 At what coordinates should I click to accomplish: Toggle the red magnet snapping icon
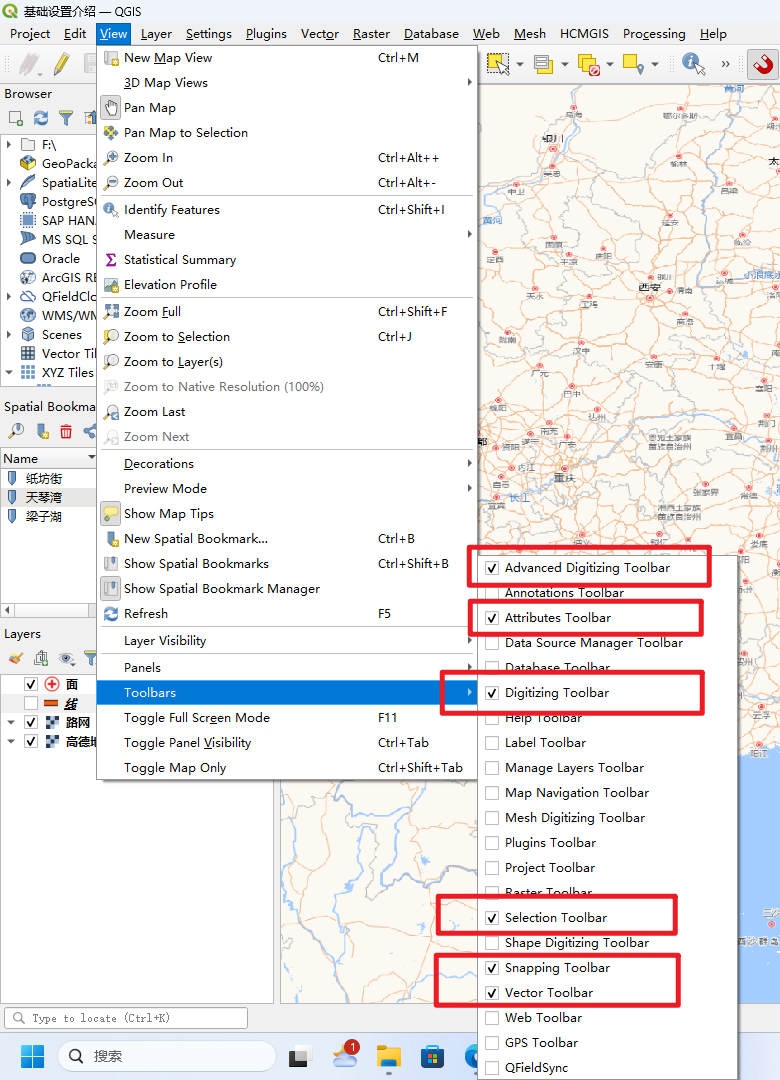pos(763,64)
